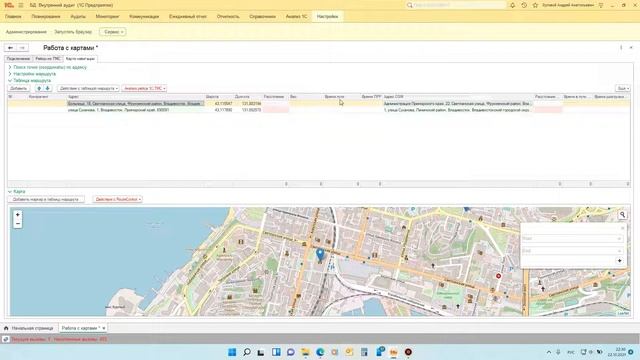Image resolution: width=640 pixels, height=360 pixels.
Task: Open the form's more options vertical dots
Action: (x=621, y=48)
